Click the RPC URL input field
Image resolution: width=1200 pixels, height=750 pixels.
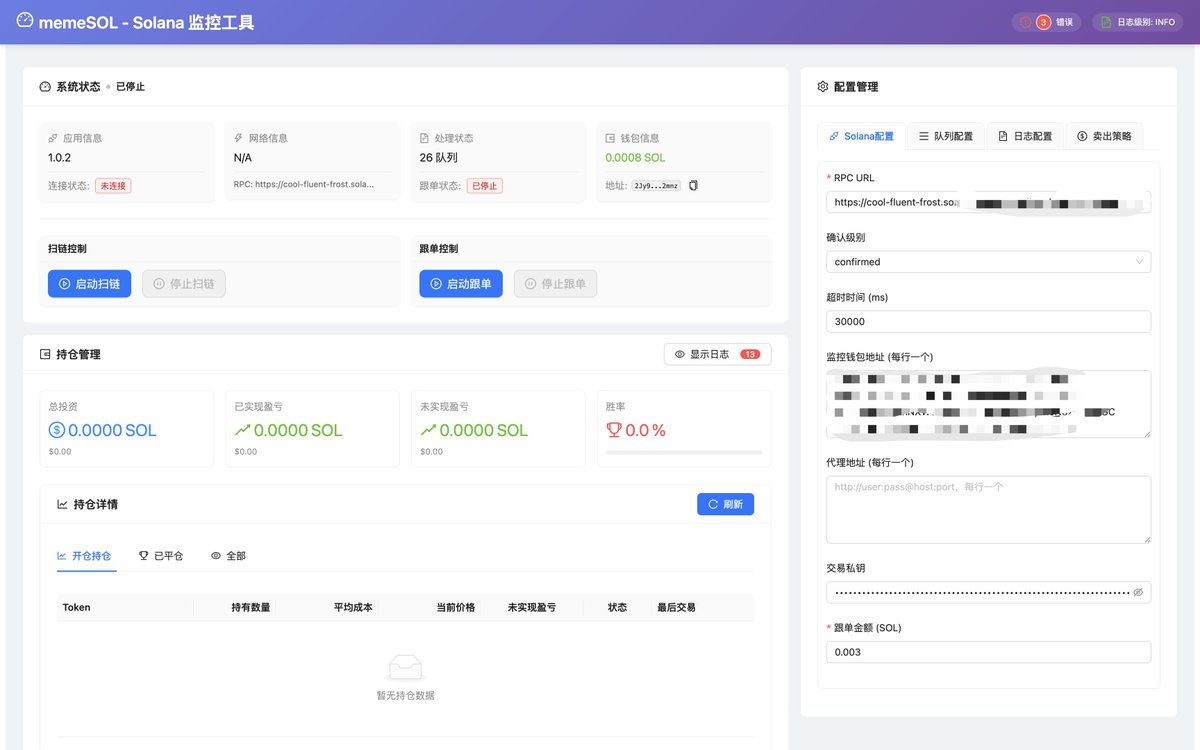tap(989, 202)
